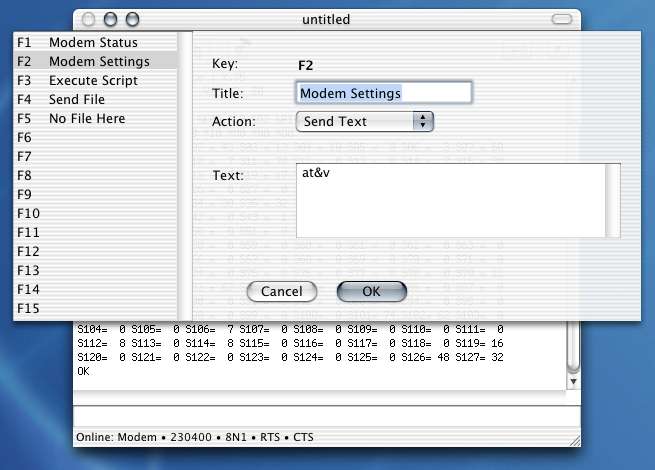Select F5 No File Here
The width and height of the screenshot is (655, 470).
tap(93, 119)
